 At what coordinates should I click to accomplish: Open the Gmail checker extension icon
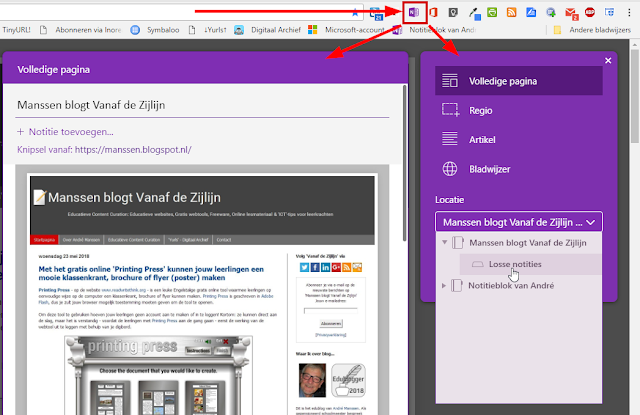point(571,13)
